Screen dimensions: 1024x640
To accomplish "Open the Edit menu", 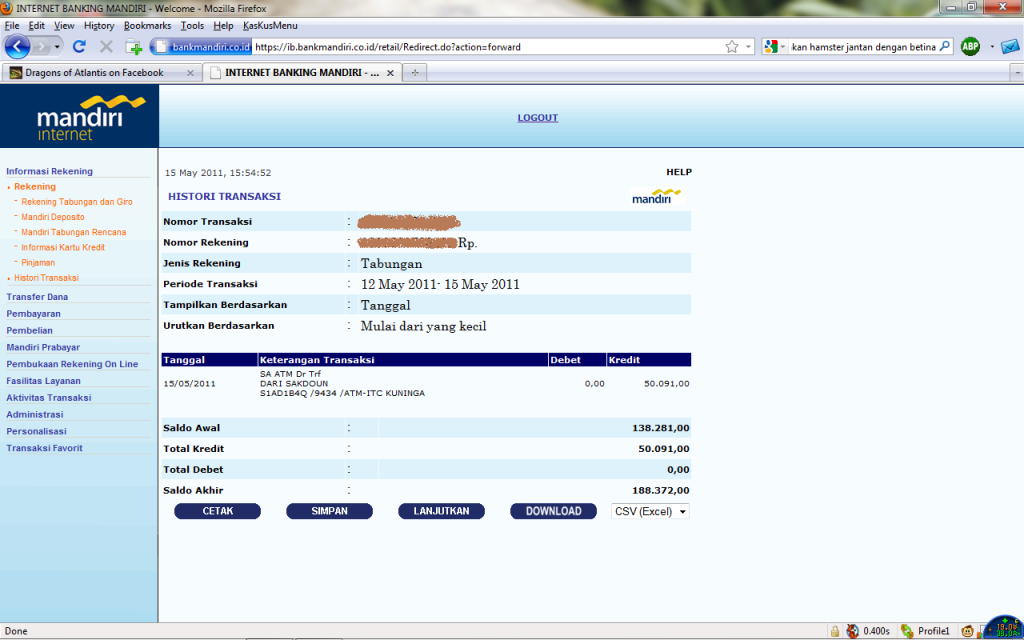I will tap(37, 25).
